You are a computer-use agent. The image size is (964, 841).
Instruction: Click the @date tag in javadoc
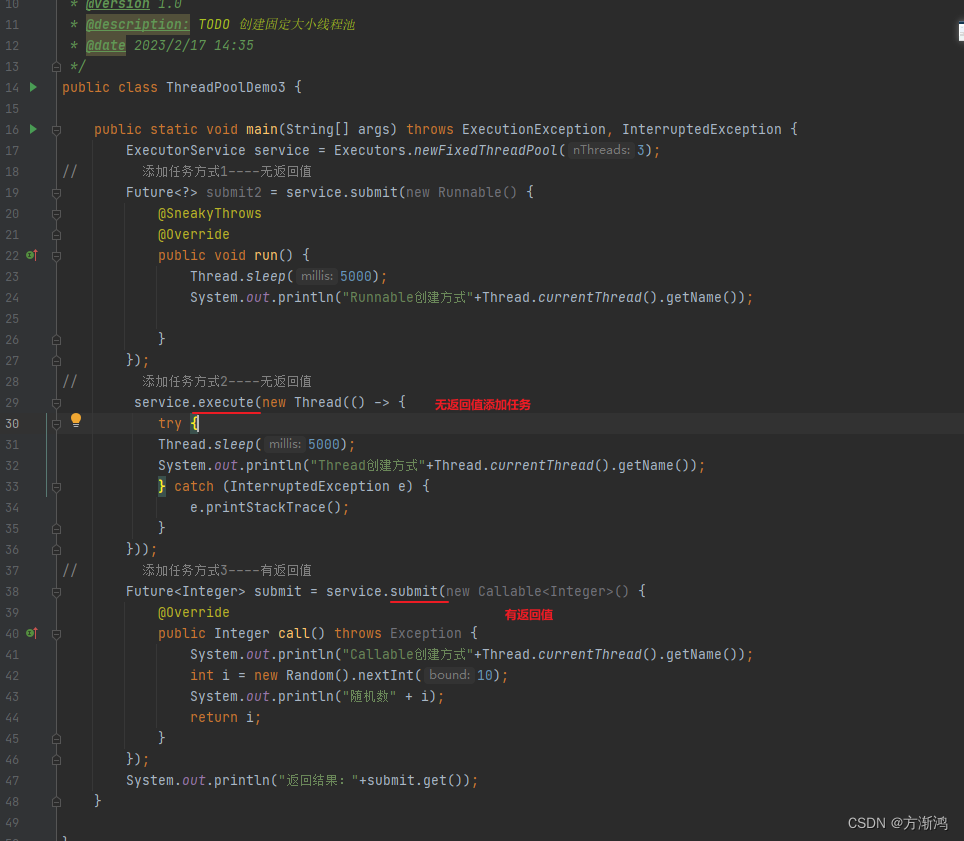point(105,45)
